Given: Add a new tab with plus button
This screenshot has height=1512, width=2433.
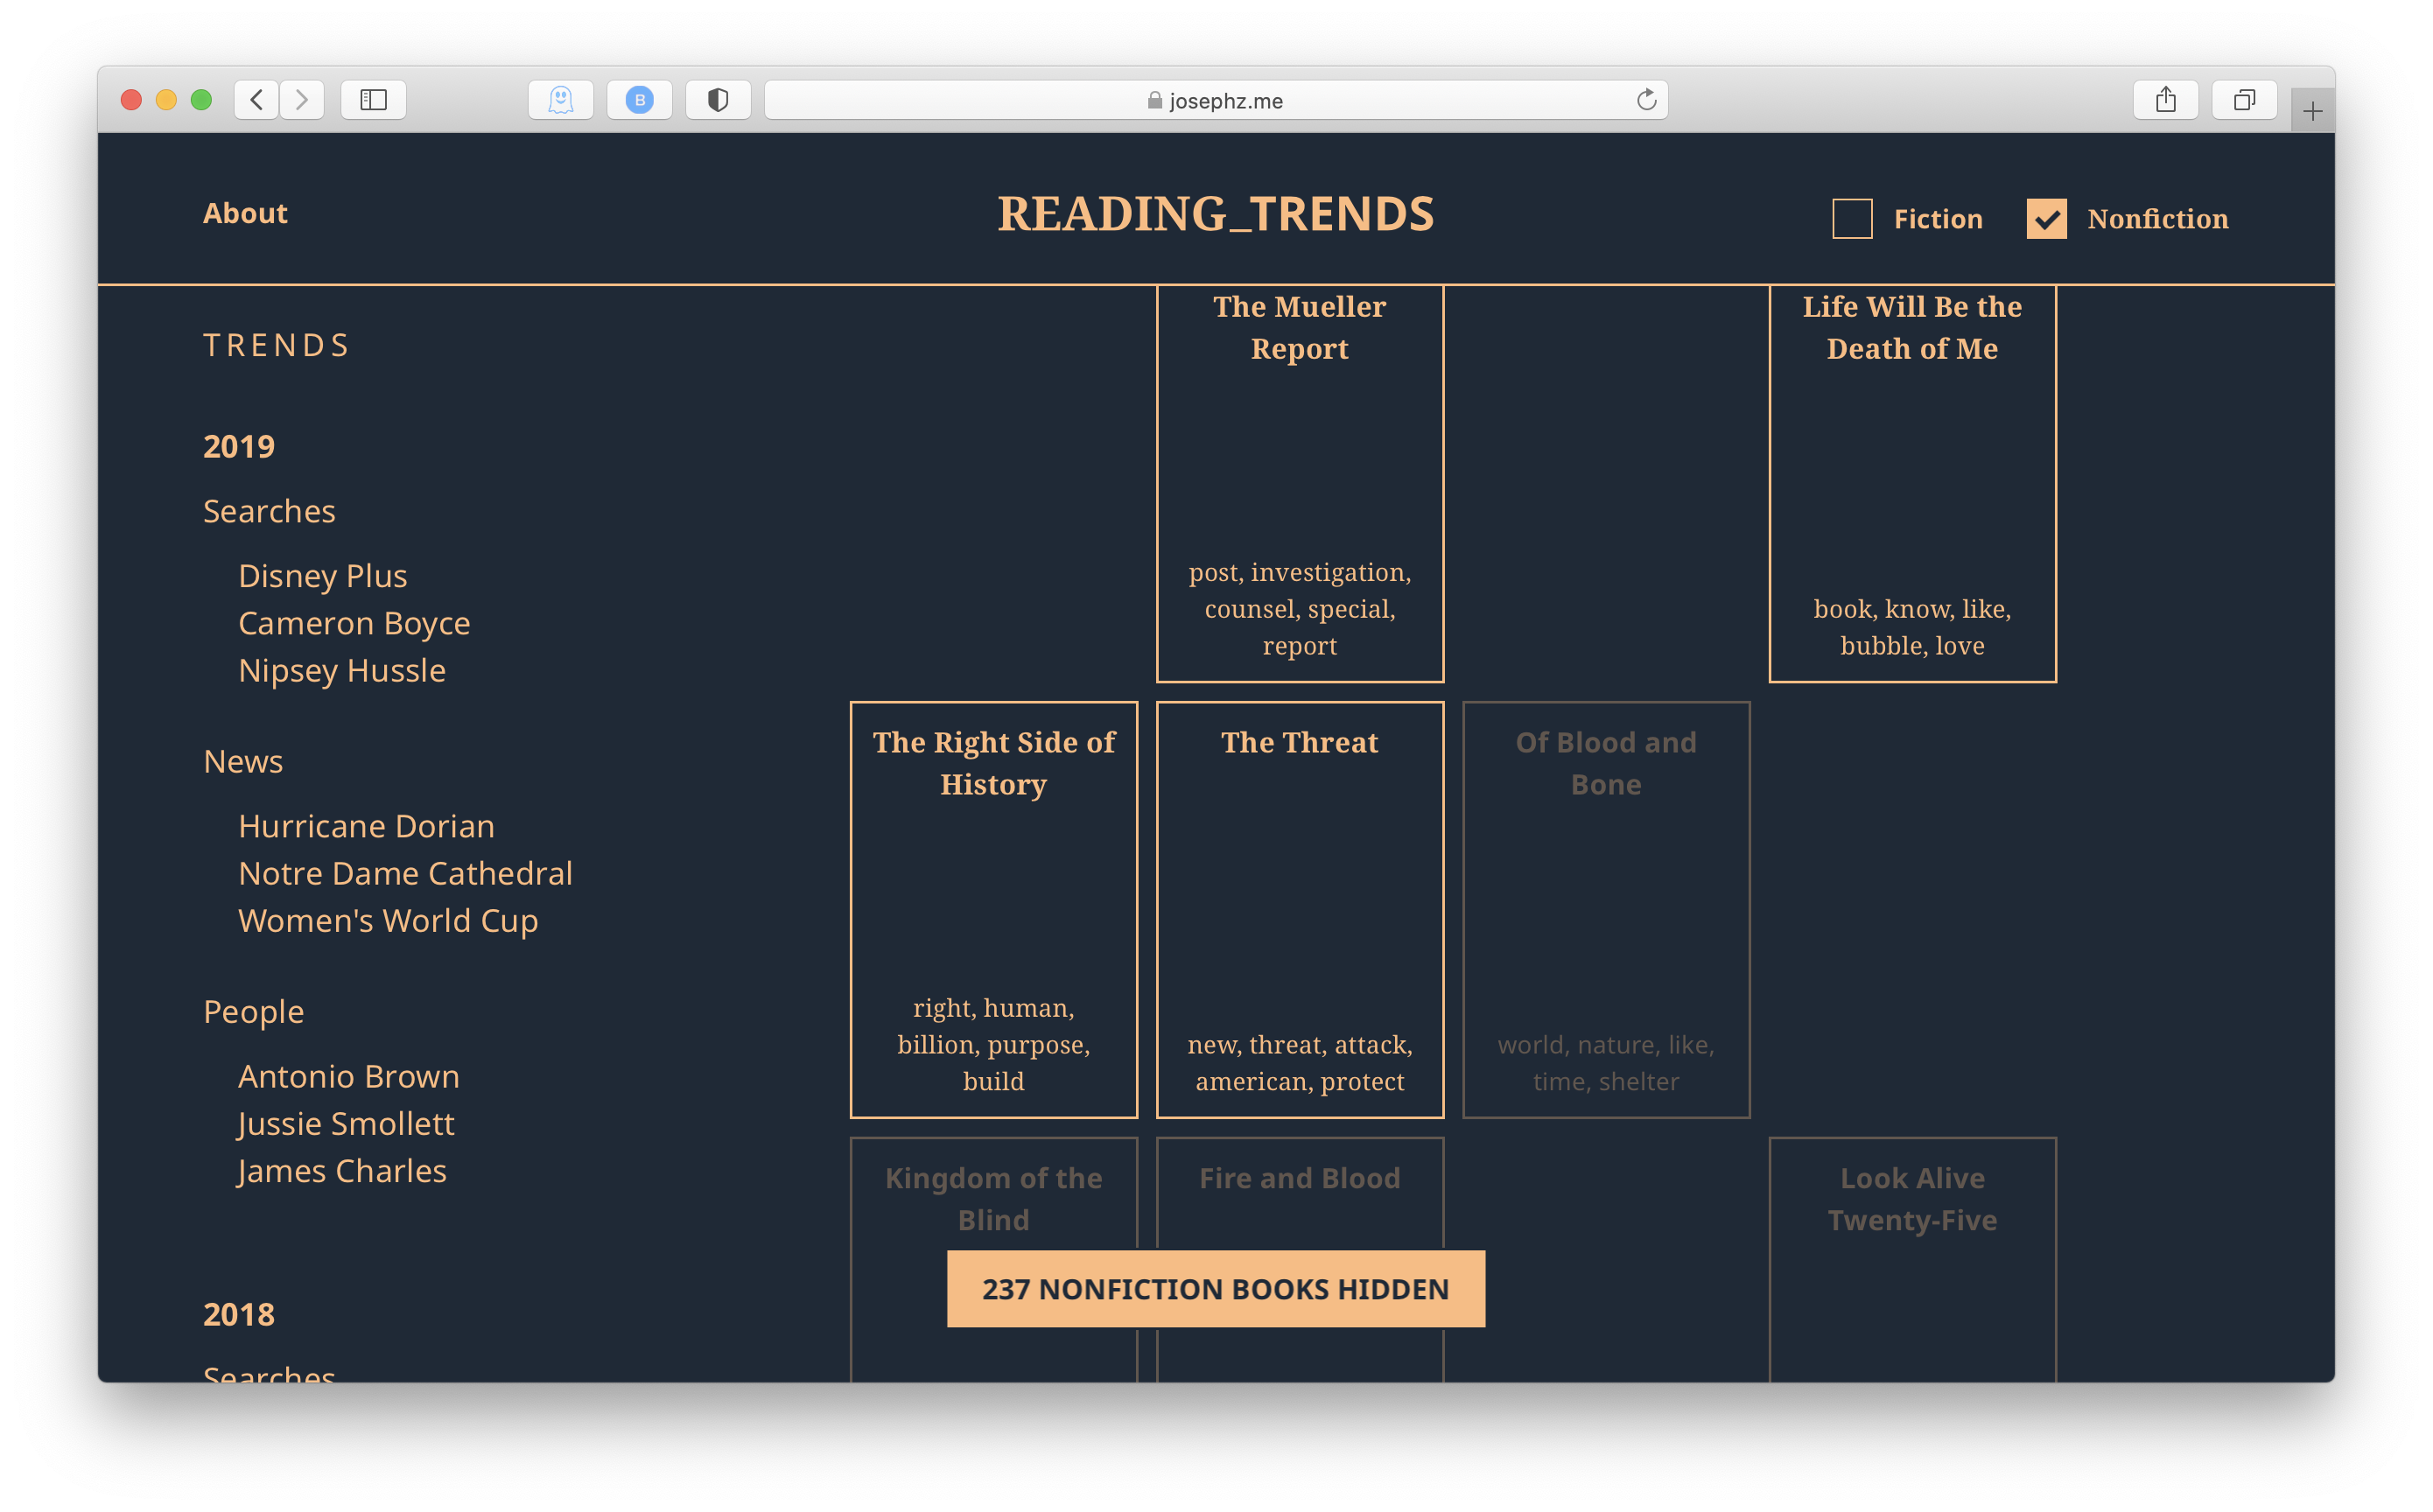Looking at the screenshot, I should 2312,111.
